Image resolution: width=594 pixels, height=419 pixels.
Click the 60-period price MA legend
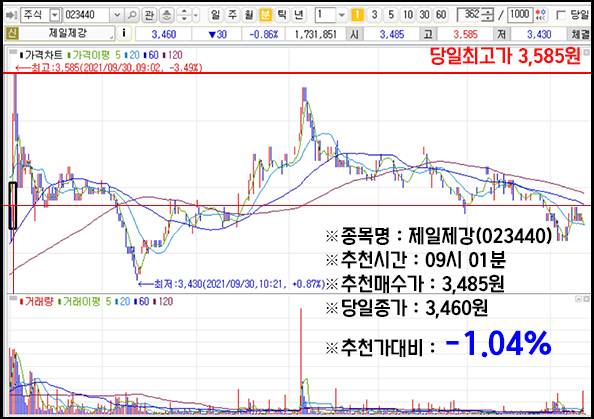(151, 55)
